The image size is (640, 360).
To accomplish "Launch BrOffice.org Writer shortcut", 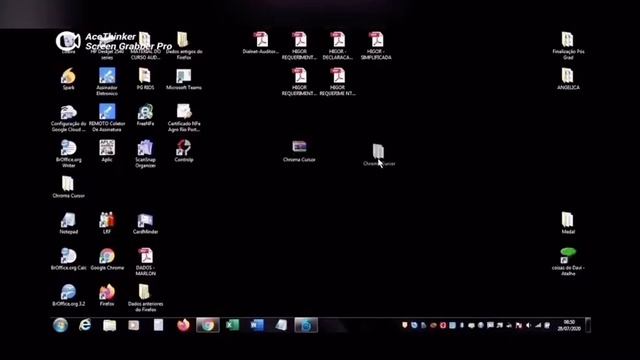I will click(x=68, y=153).
